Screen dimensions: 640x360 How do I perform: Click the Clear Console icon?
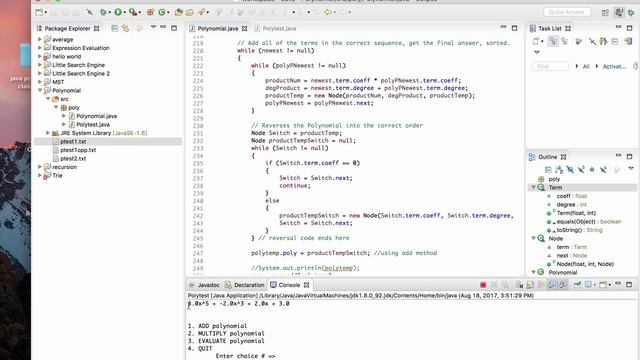point(519,285)
